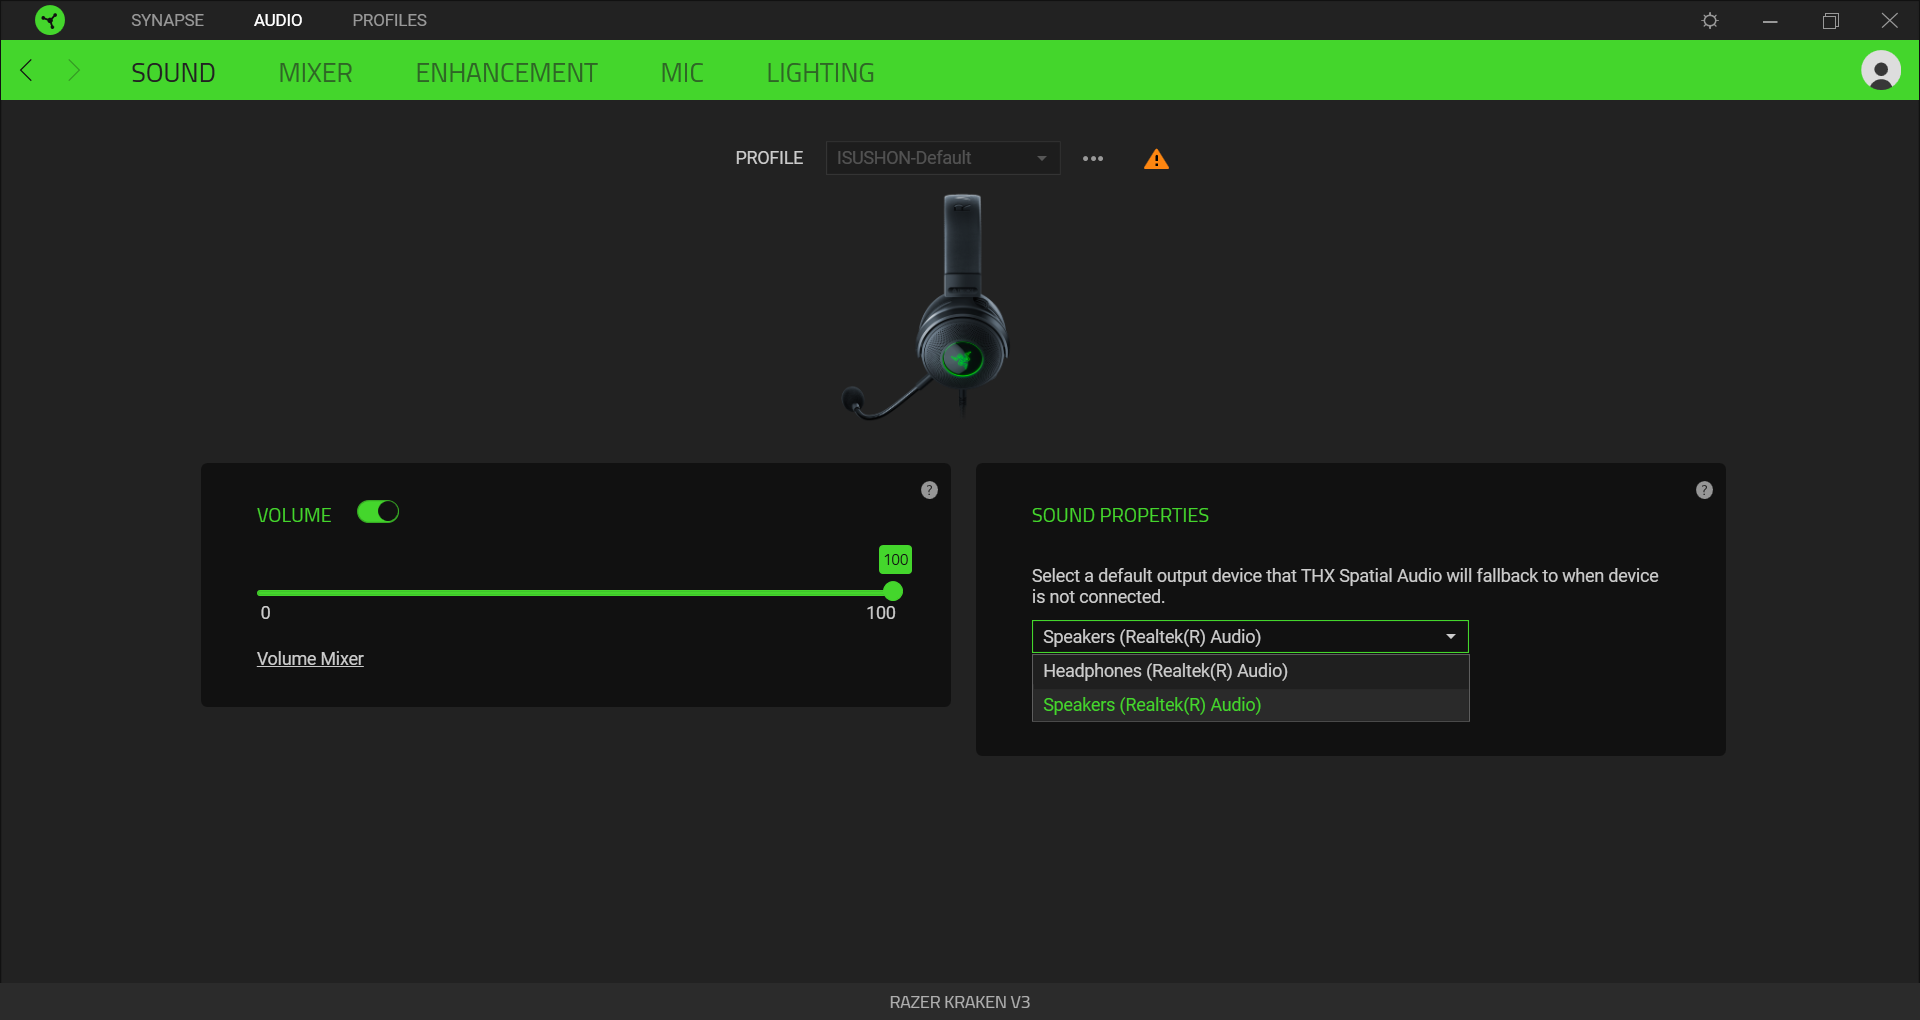Click the orange warning triangle icon
The height and width of the screenshot is (1020, 1920).
click(x=1156, y=159)
